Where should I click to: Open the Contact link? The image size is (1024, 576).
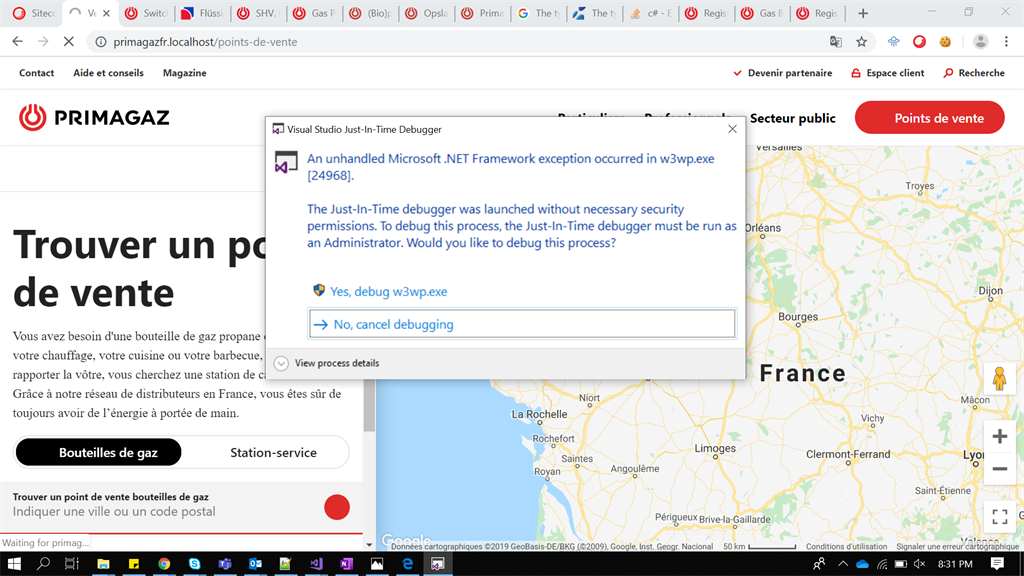37,73
